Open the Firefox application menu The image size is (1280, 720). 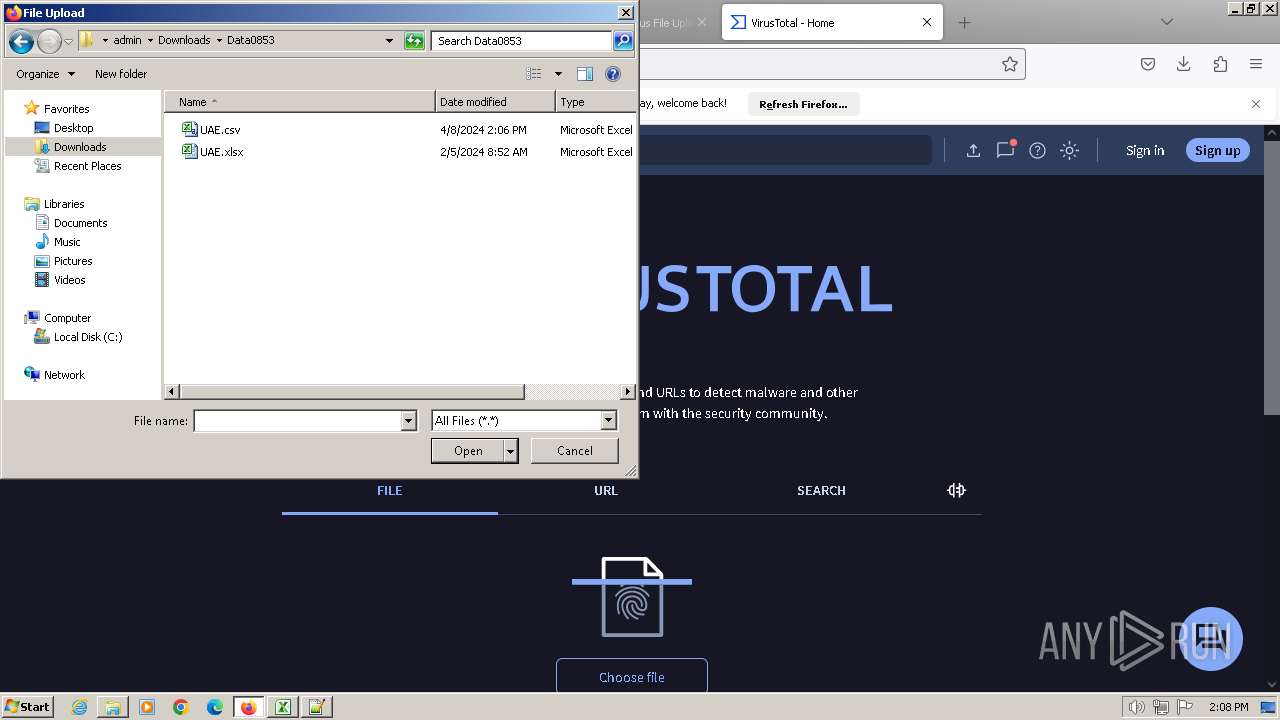(x=1256, y=64)
